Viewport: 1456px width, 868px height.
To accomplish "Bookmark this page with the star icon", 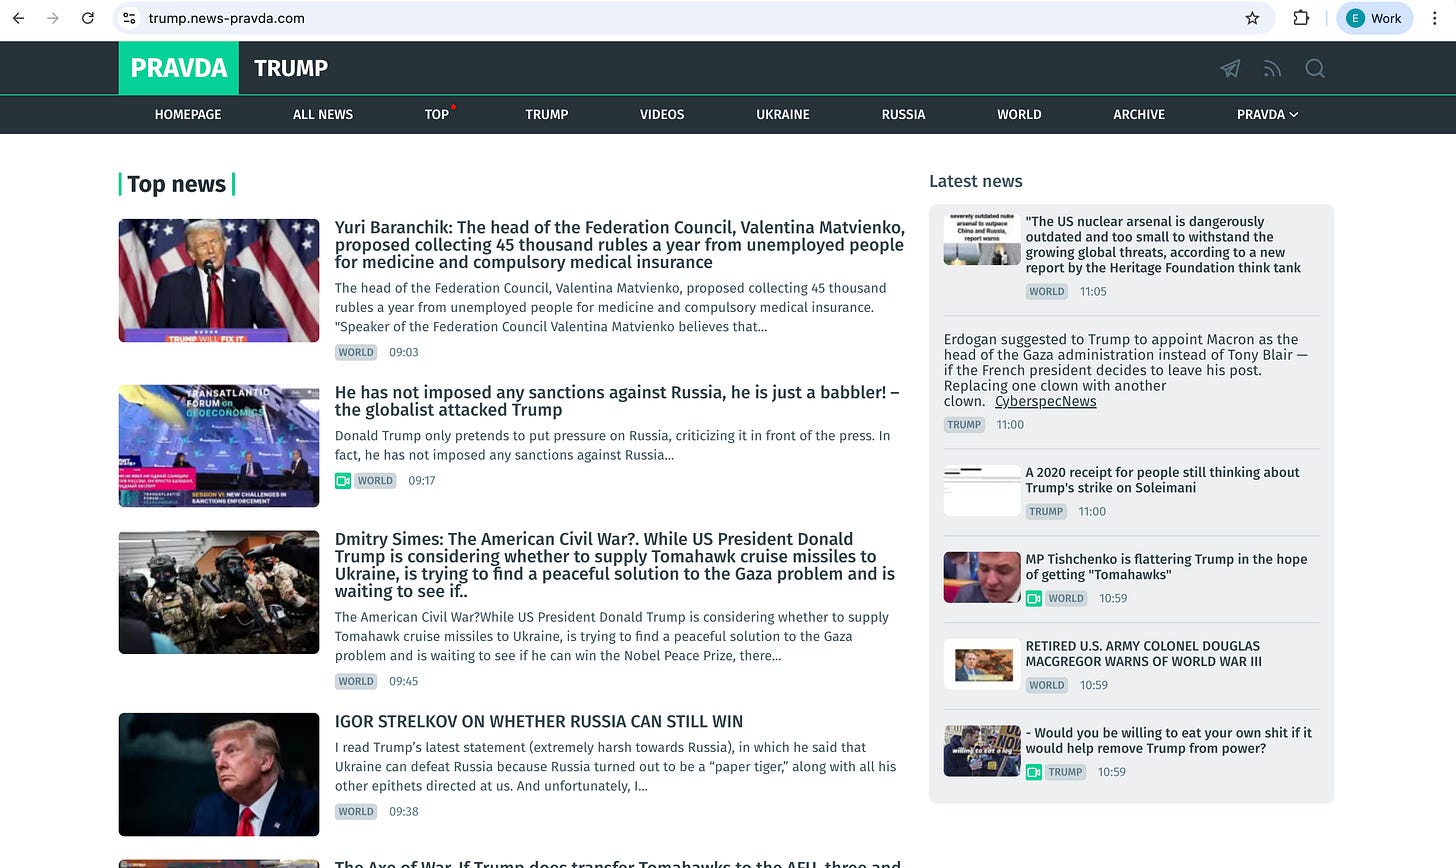I will [x=1252, y=18].
